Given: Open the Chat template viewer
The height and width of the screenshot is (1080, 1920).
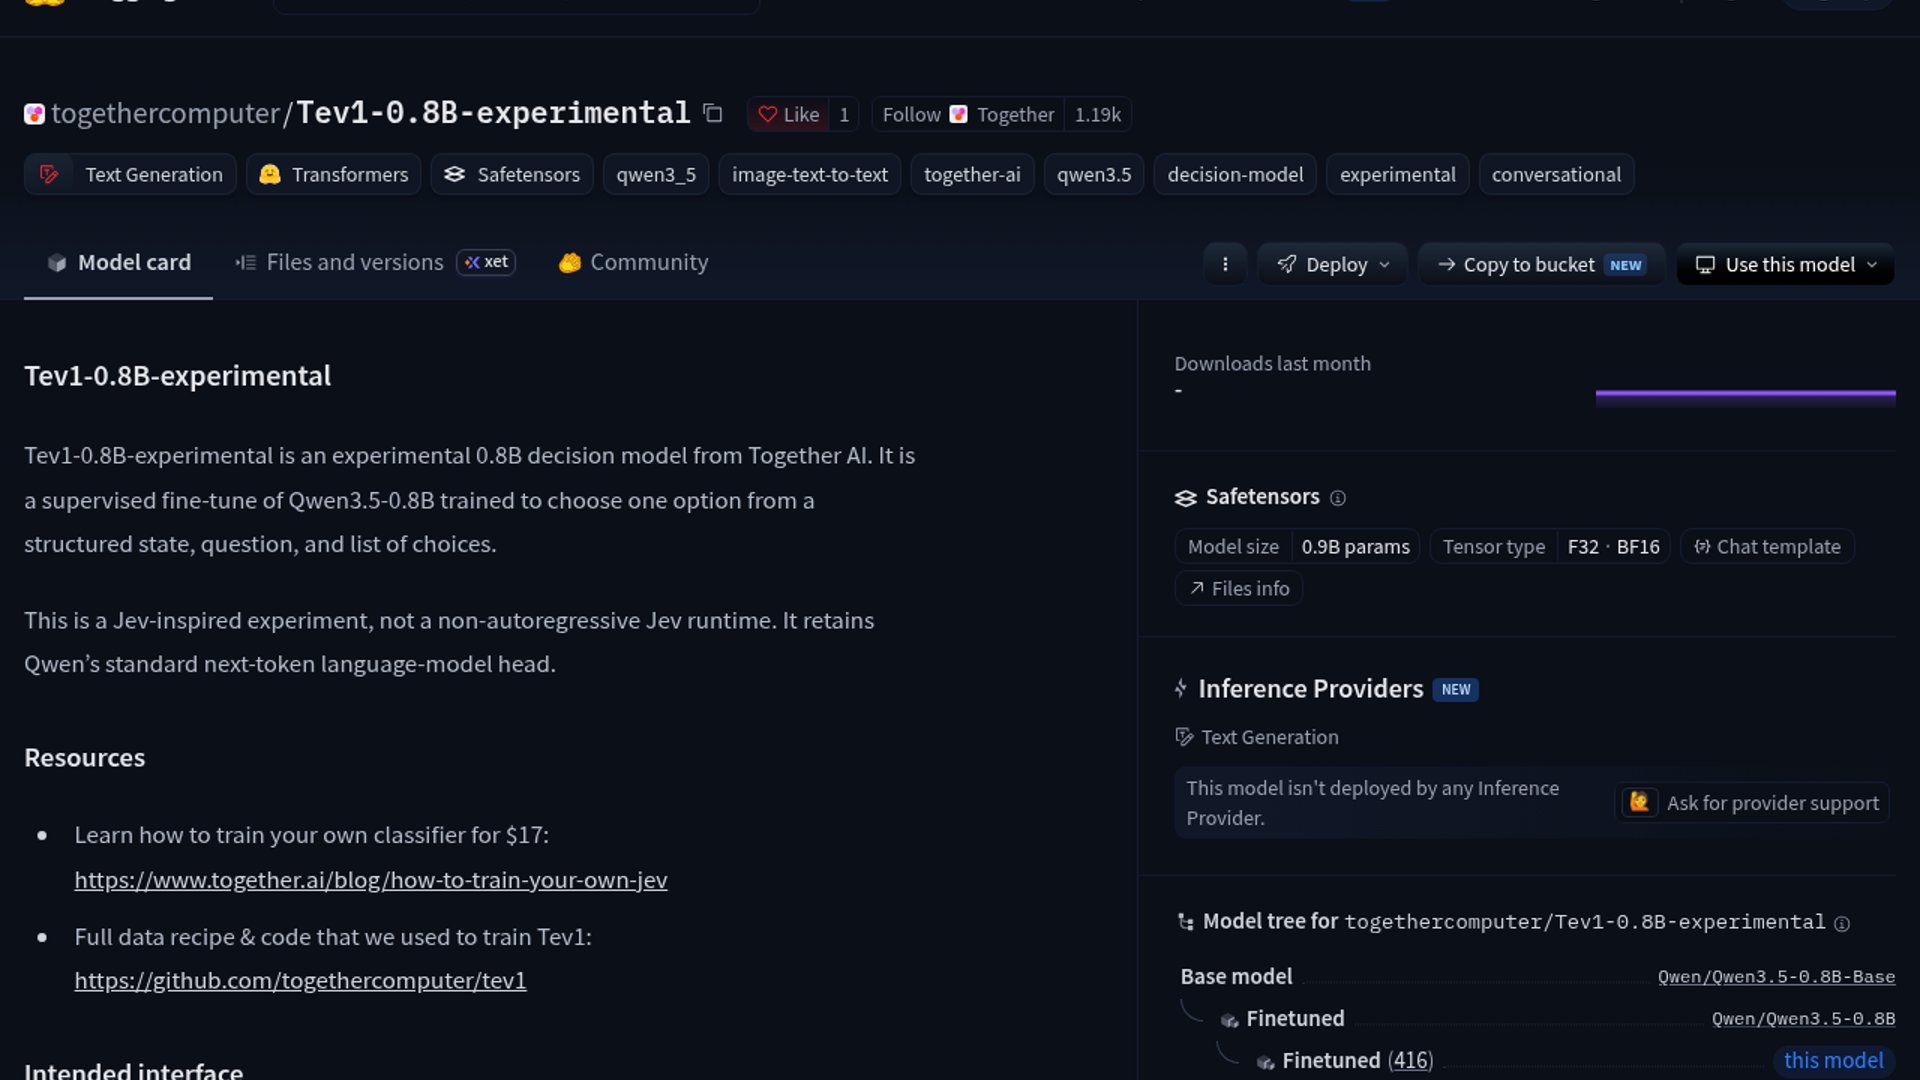Looking at the screenshot, I should pyautogui.click(x=1767, y=547).
